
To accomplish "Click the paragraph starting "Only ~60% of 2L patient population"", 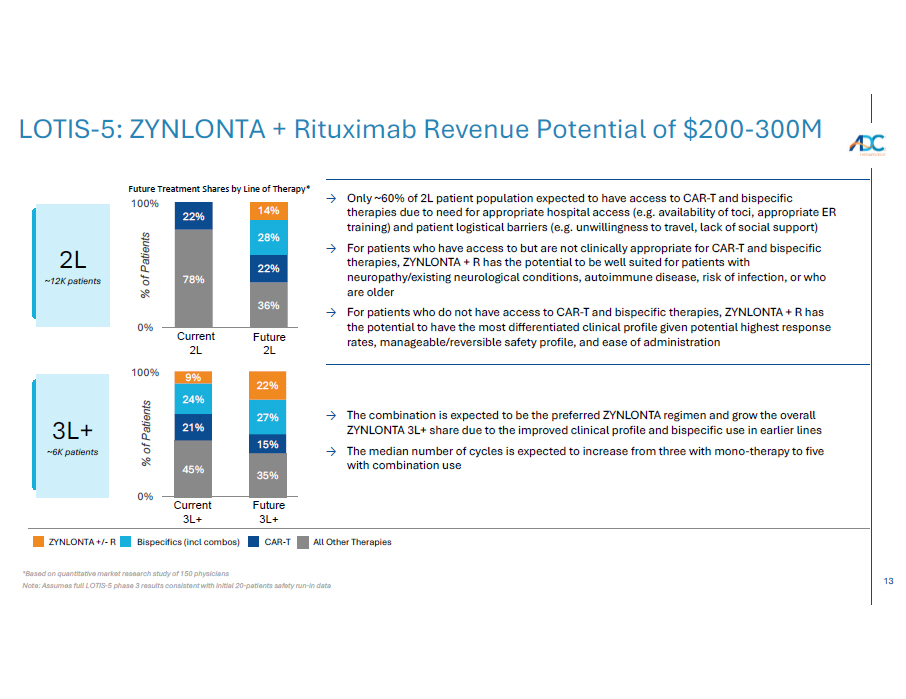I will click(592, 213).
